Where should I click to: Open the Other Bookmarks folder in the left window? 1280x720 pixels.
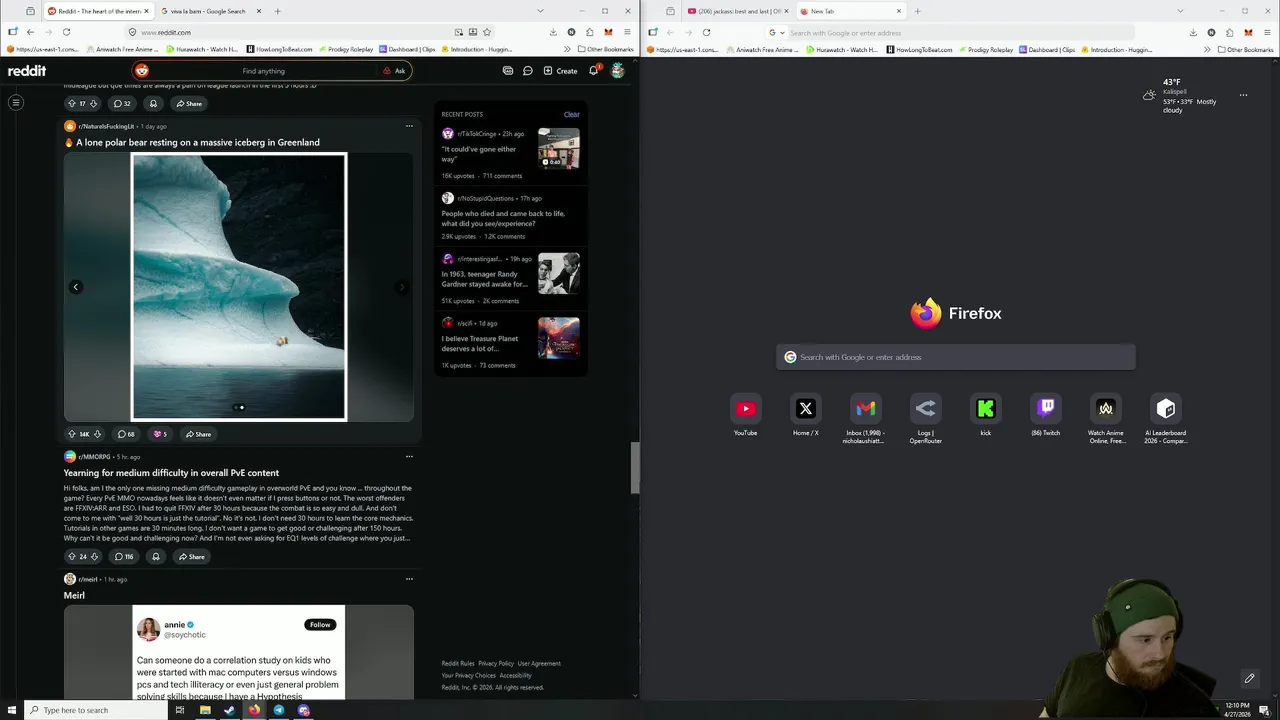(605, 49)
